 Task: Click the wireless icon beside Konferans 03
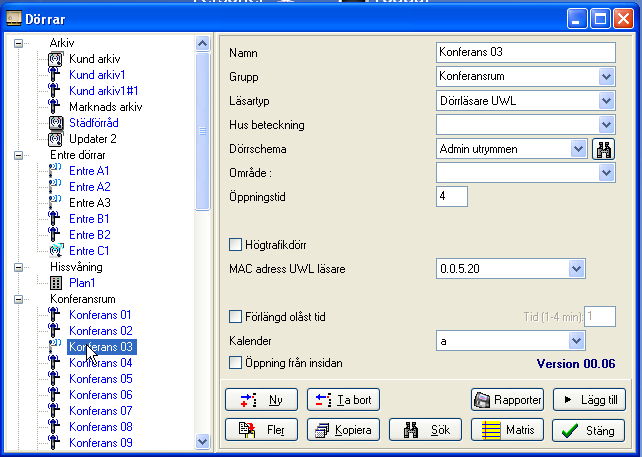click(x=54, y=347)
